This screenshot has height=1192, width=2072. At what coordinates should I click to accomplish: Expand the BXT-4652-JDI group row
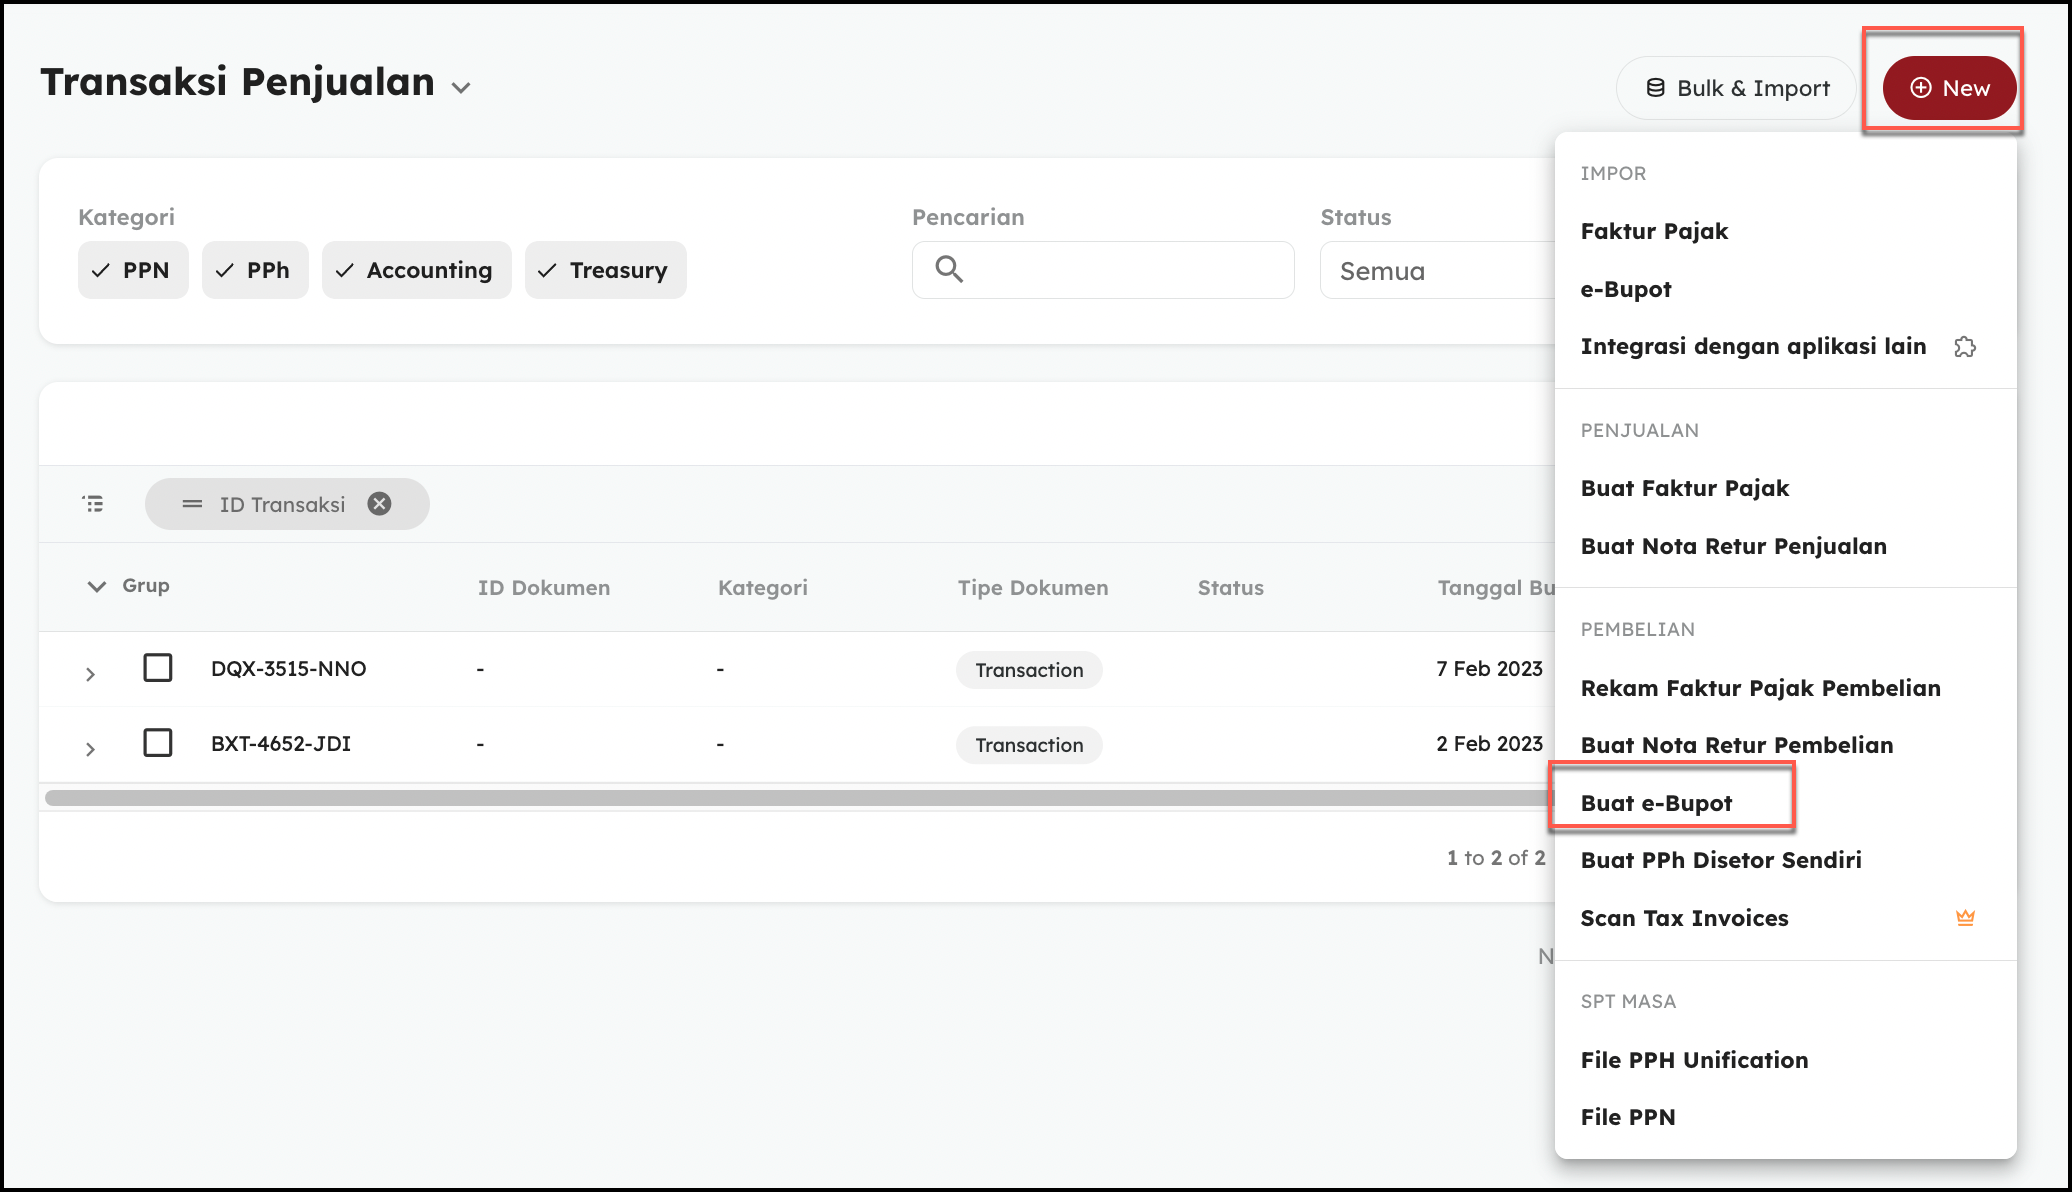90,749
